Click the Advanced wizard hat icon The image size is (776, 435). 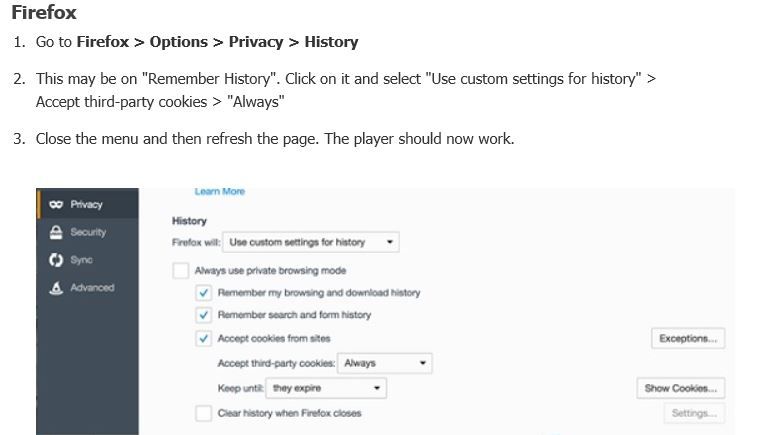pos(56,288)
